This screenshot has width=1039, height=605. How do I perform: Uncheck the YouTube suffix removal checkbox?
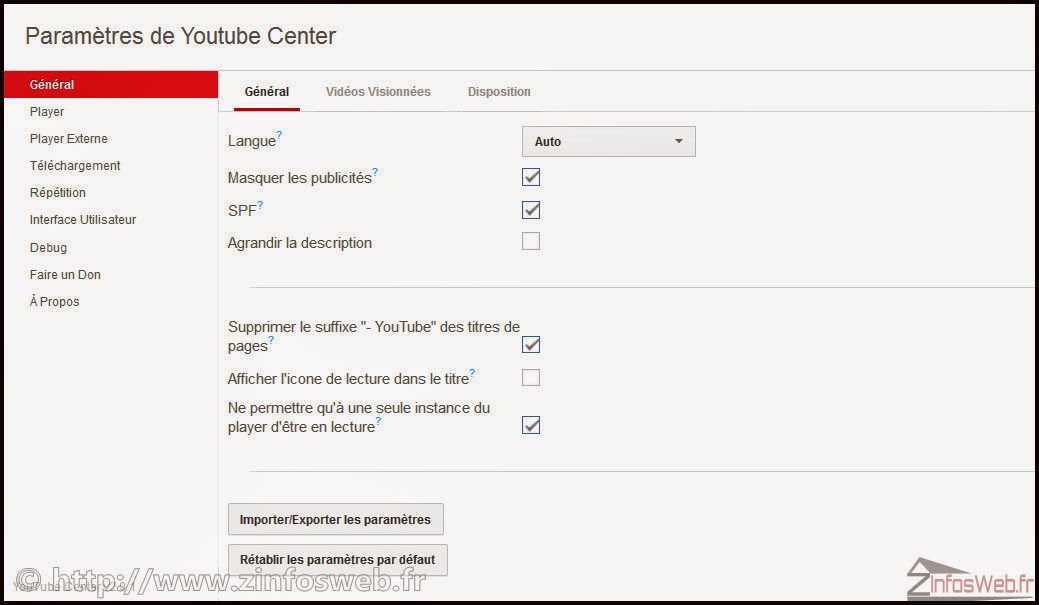[x=531, y=344]
